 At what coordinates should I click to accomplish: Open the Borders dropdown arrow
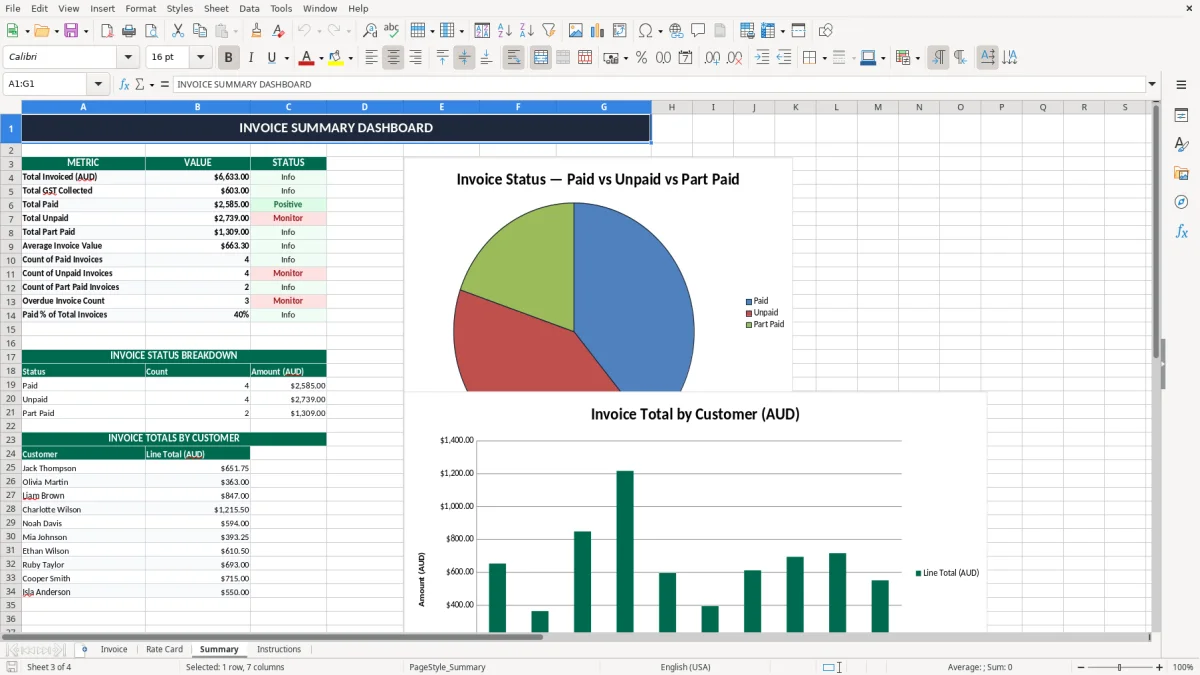826,58
